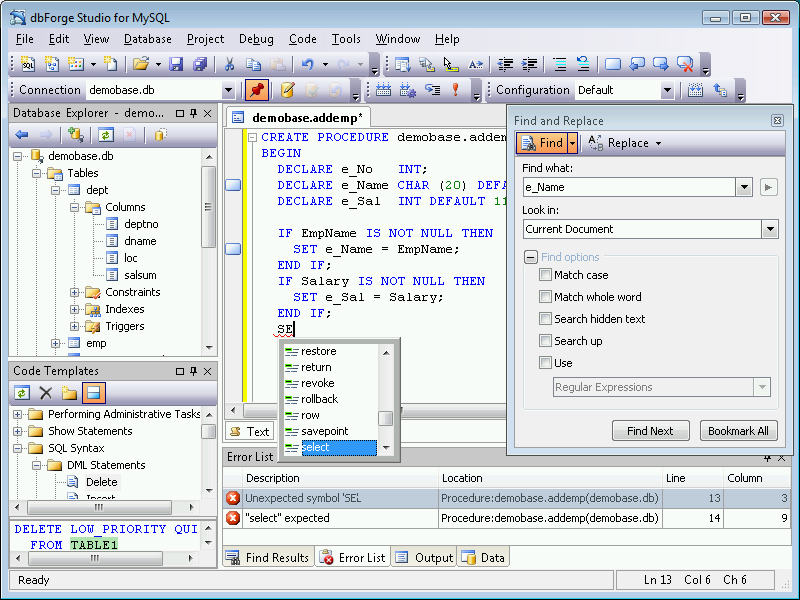Click the red exclamation execute icon

456,90
